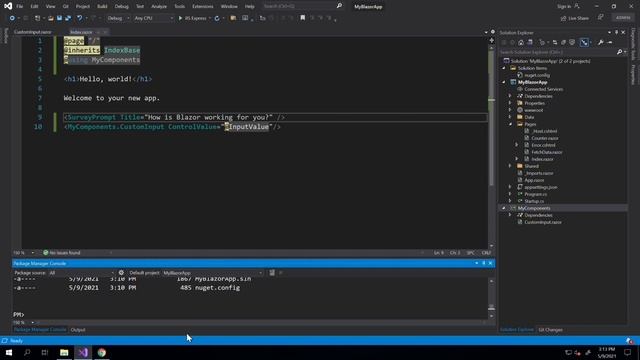640x360 pixels.
Task: Focus the Search Solution Explorer field
Action: click(x=558, y=52)
